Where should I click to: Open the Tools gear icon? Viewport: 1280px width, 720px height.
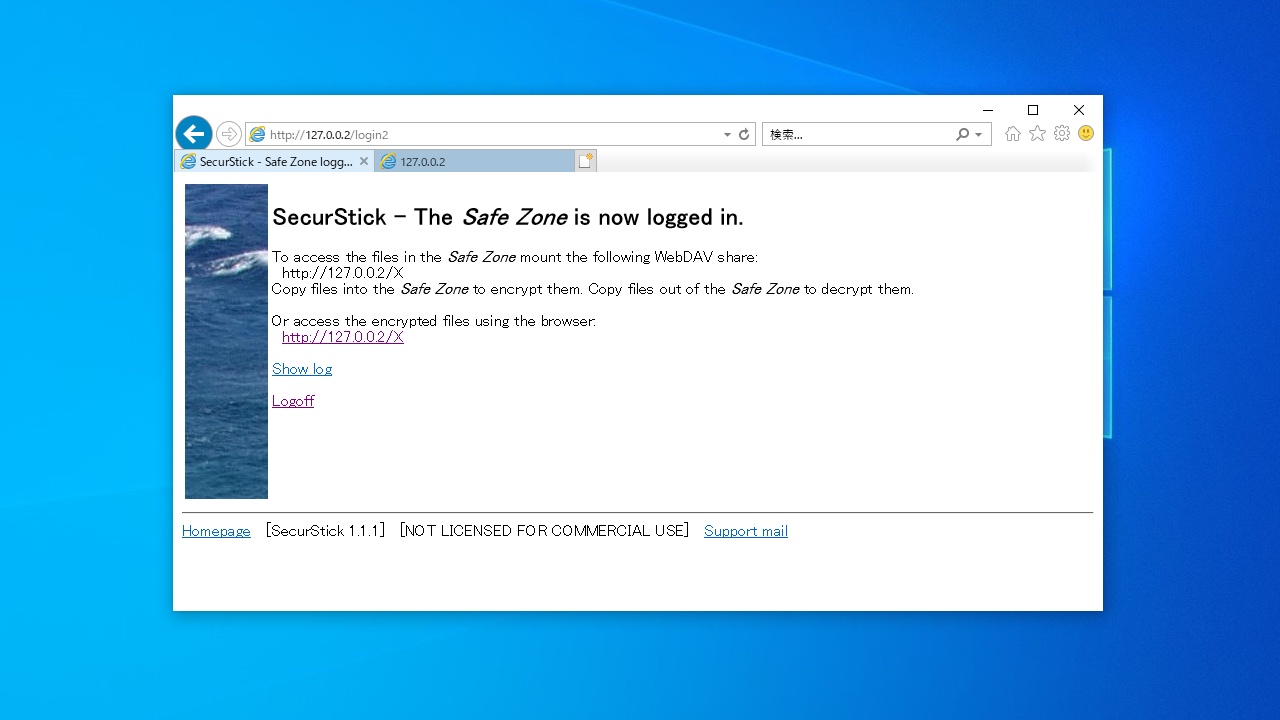[x=1062, y=134]
